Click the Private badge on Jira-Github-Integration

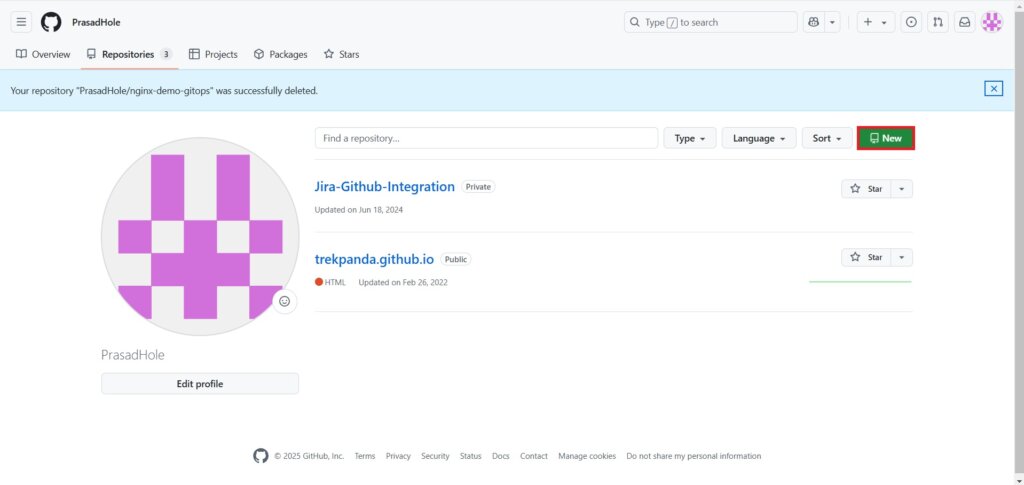(x=478, y=187)
